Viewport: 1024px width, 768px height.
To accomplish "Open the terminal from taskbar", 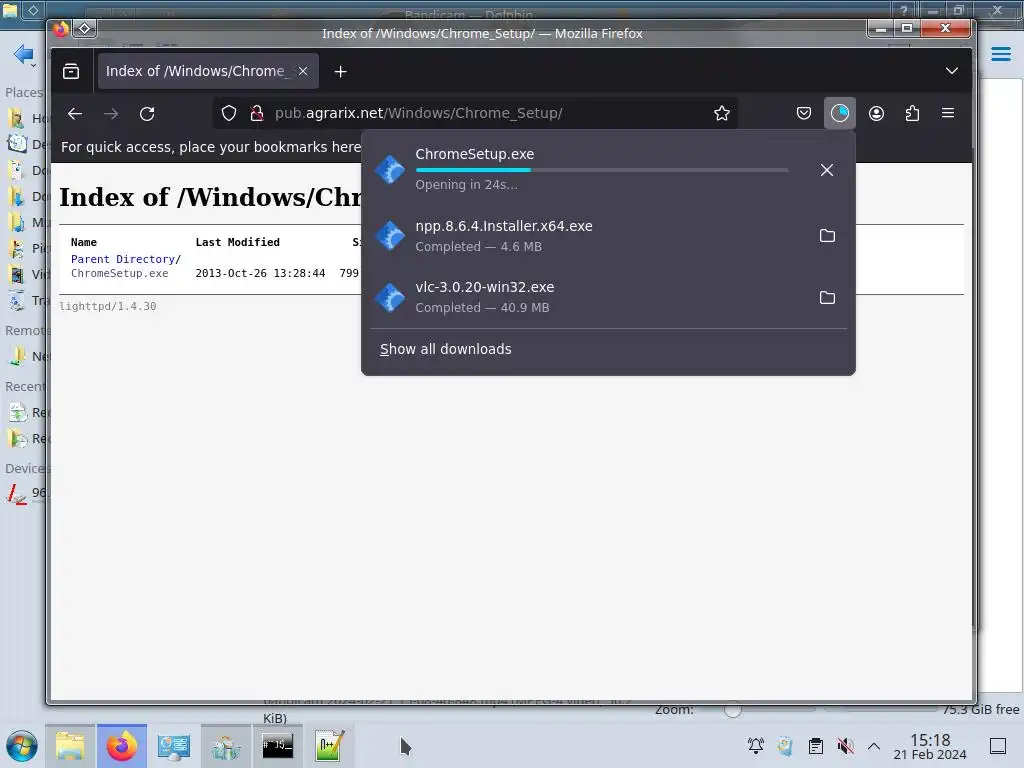I will (x=278, y=746).
